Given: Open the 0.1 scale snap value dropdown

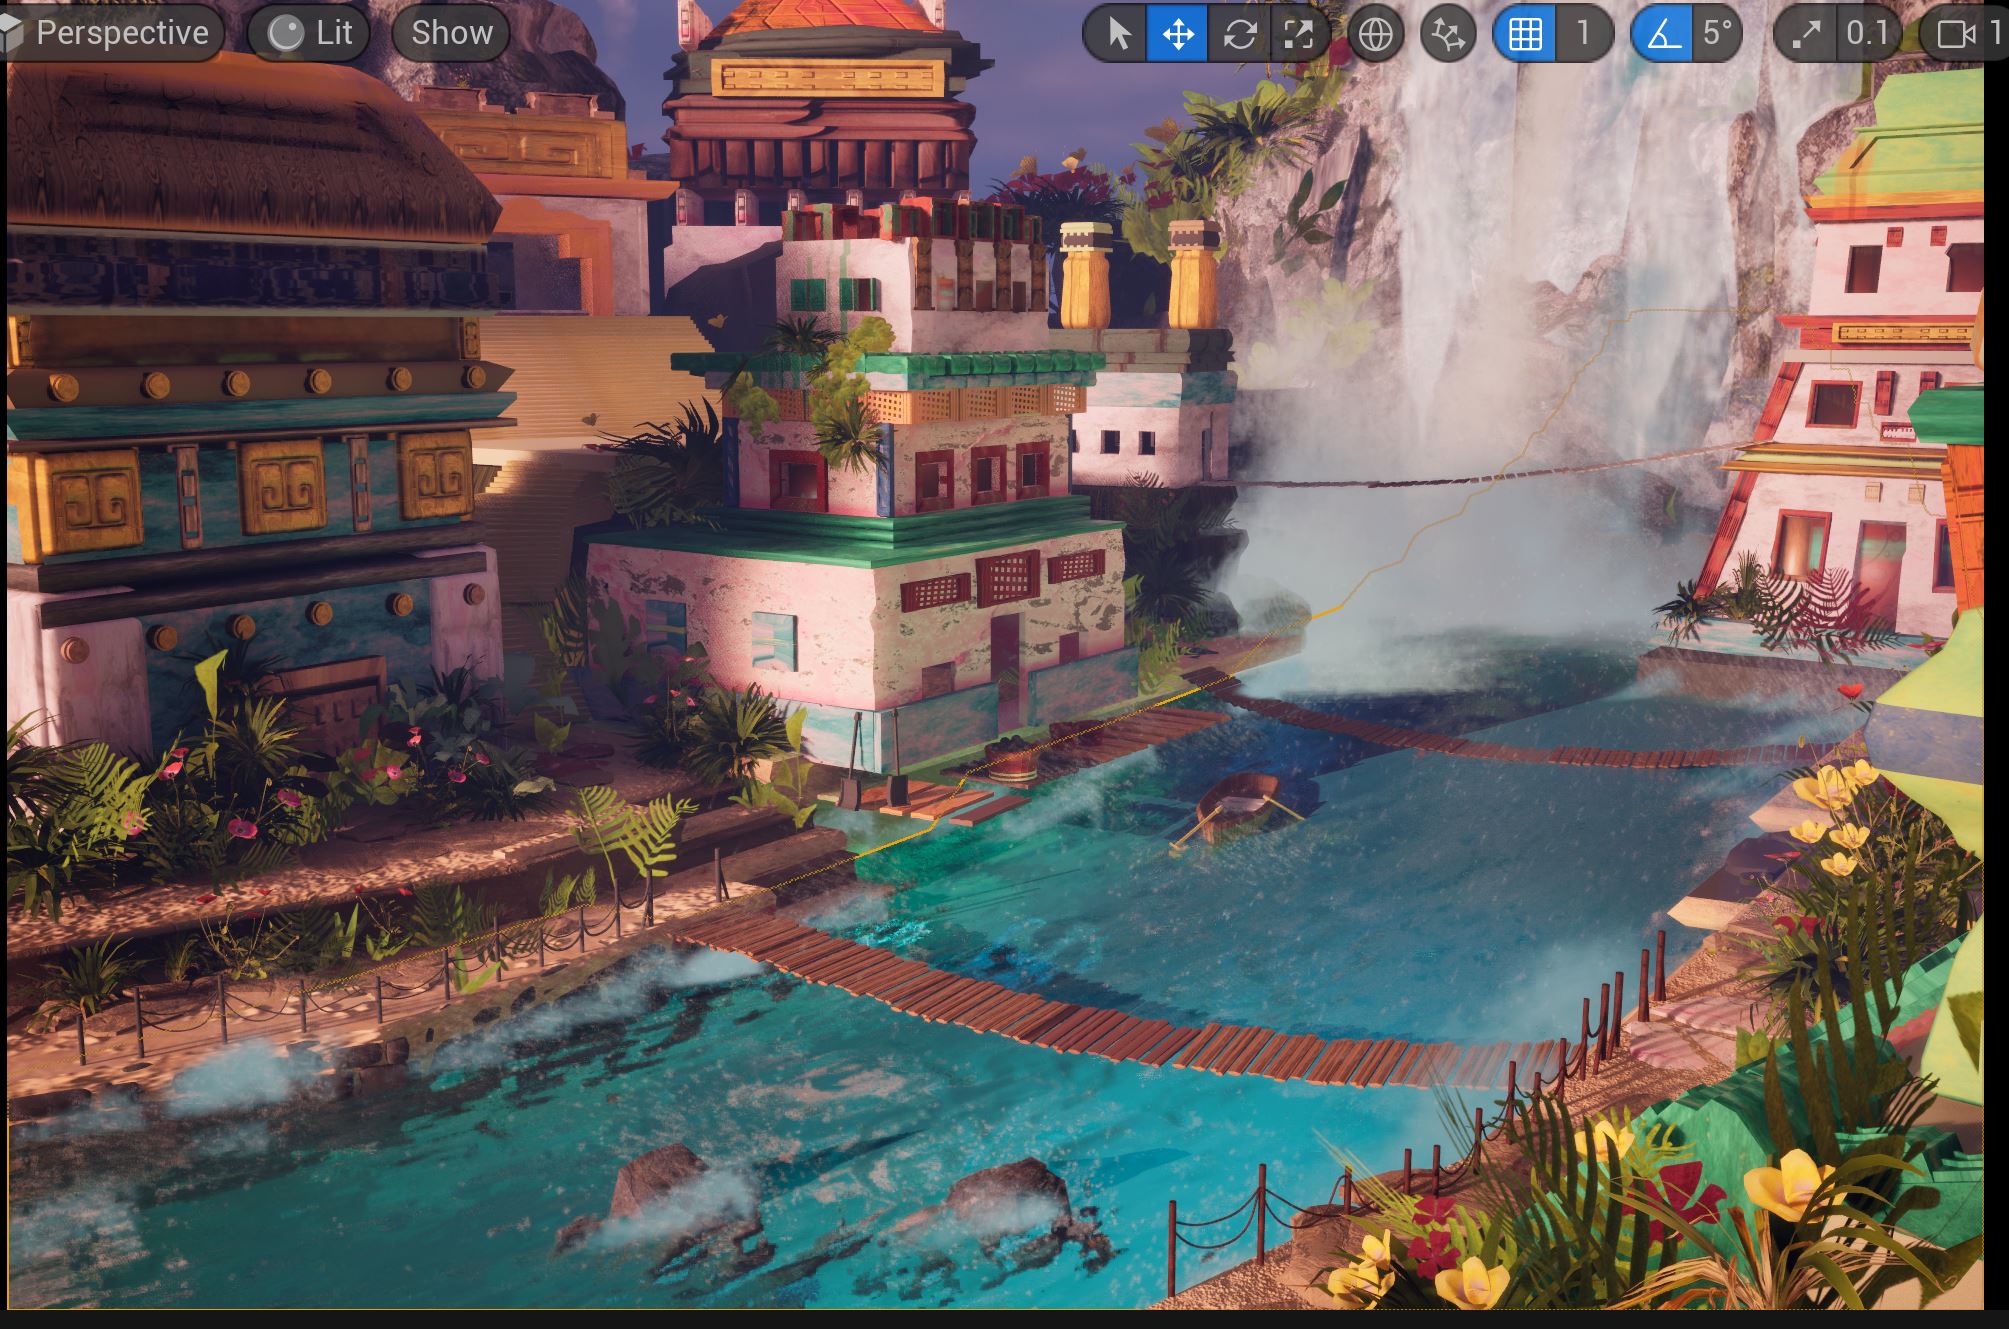Looking at the screenshot, I should coord(1866,34).
